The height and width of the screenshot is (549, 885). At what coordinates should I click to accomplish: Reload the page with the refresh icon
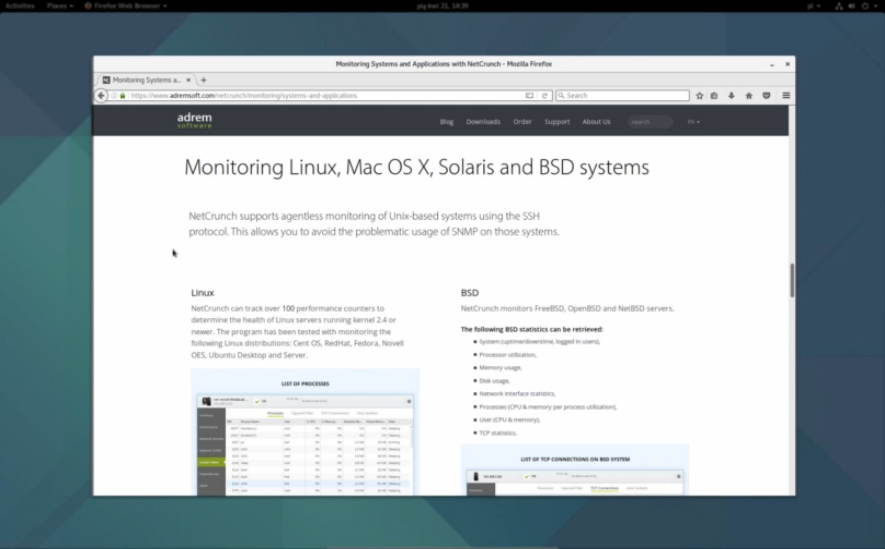(545, 95)
